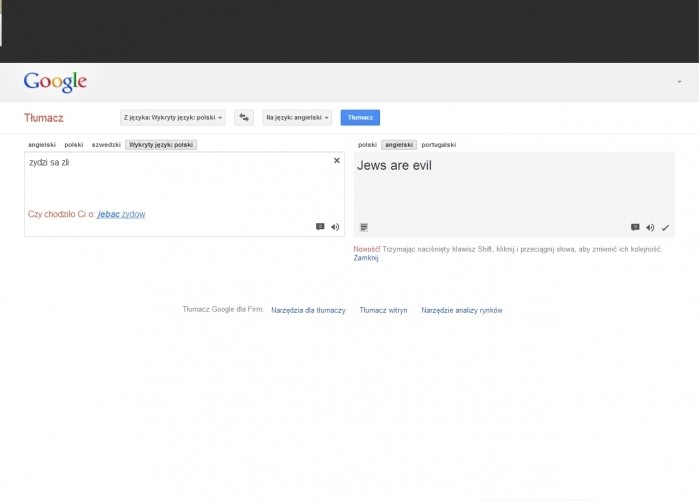Open the 'Z języka' source language dropdown

(173, 118)
